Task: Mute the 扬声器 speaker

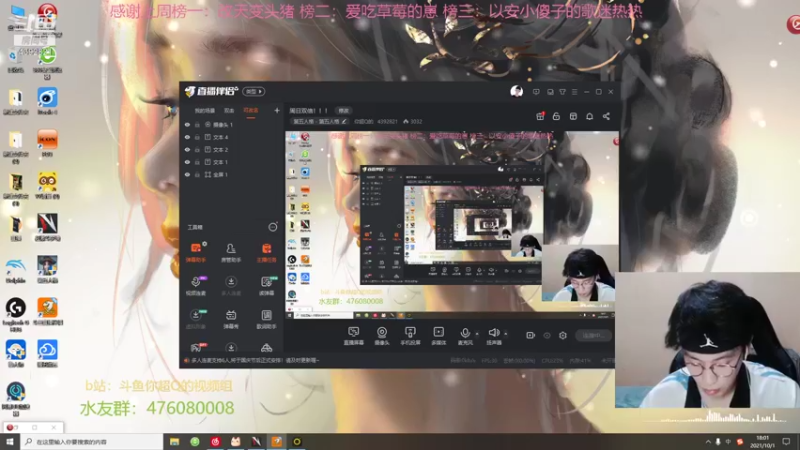Action: (493, 336)
